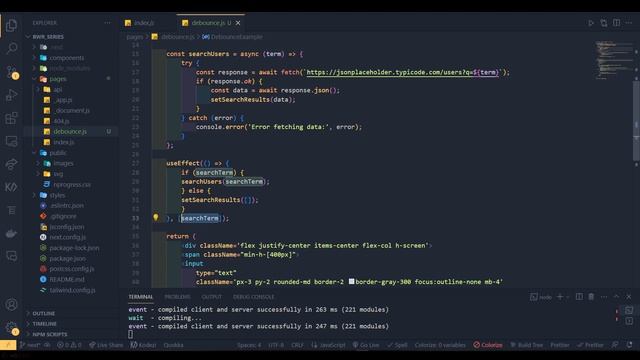Viewport: 640px width, 360px height.
Task: Click CRLF line ending in status bar
Action: pos(297,345)
